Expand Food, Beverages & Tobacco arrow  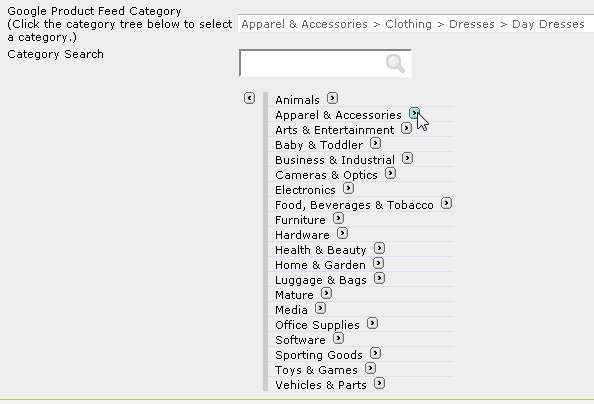click(446, 203)
